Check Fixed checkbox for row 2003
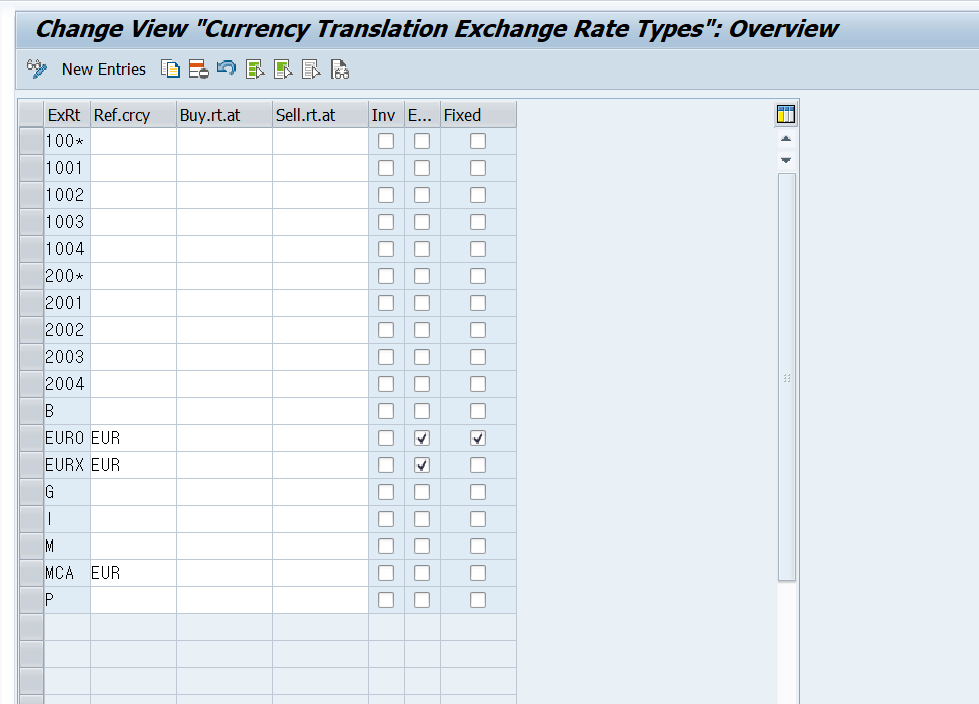Viewport: 979px width, 704px height. point(478,357)
